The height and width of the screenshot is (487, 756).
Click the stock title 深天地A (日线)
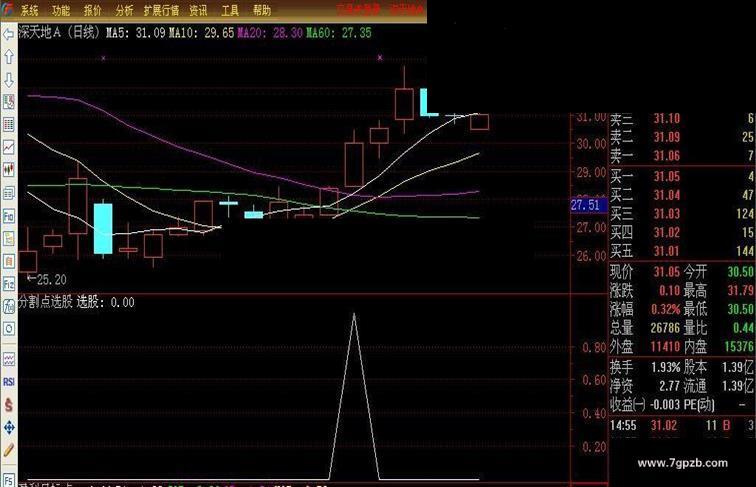click(x=60, y=33)
